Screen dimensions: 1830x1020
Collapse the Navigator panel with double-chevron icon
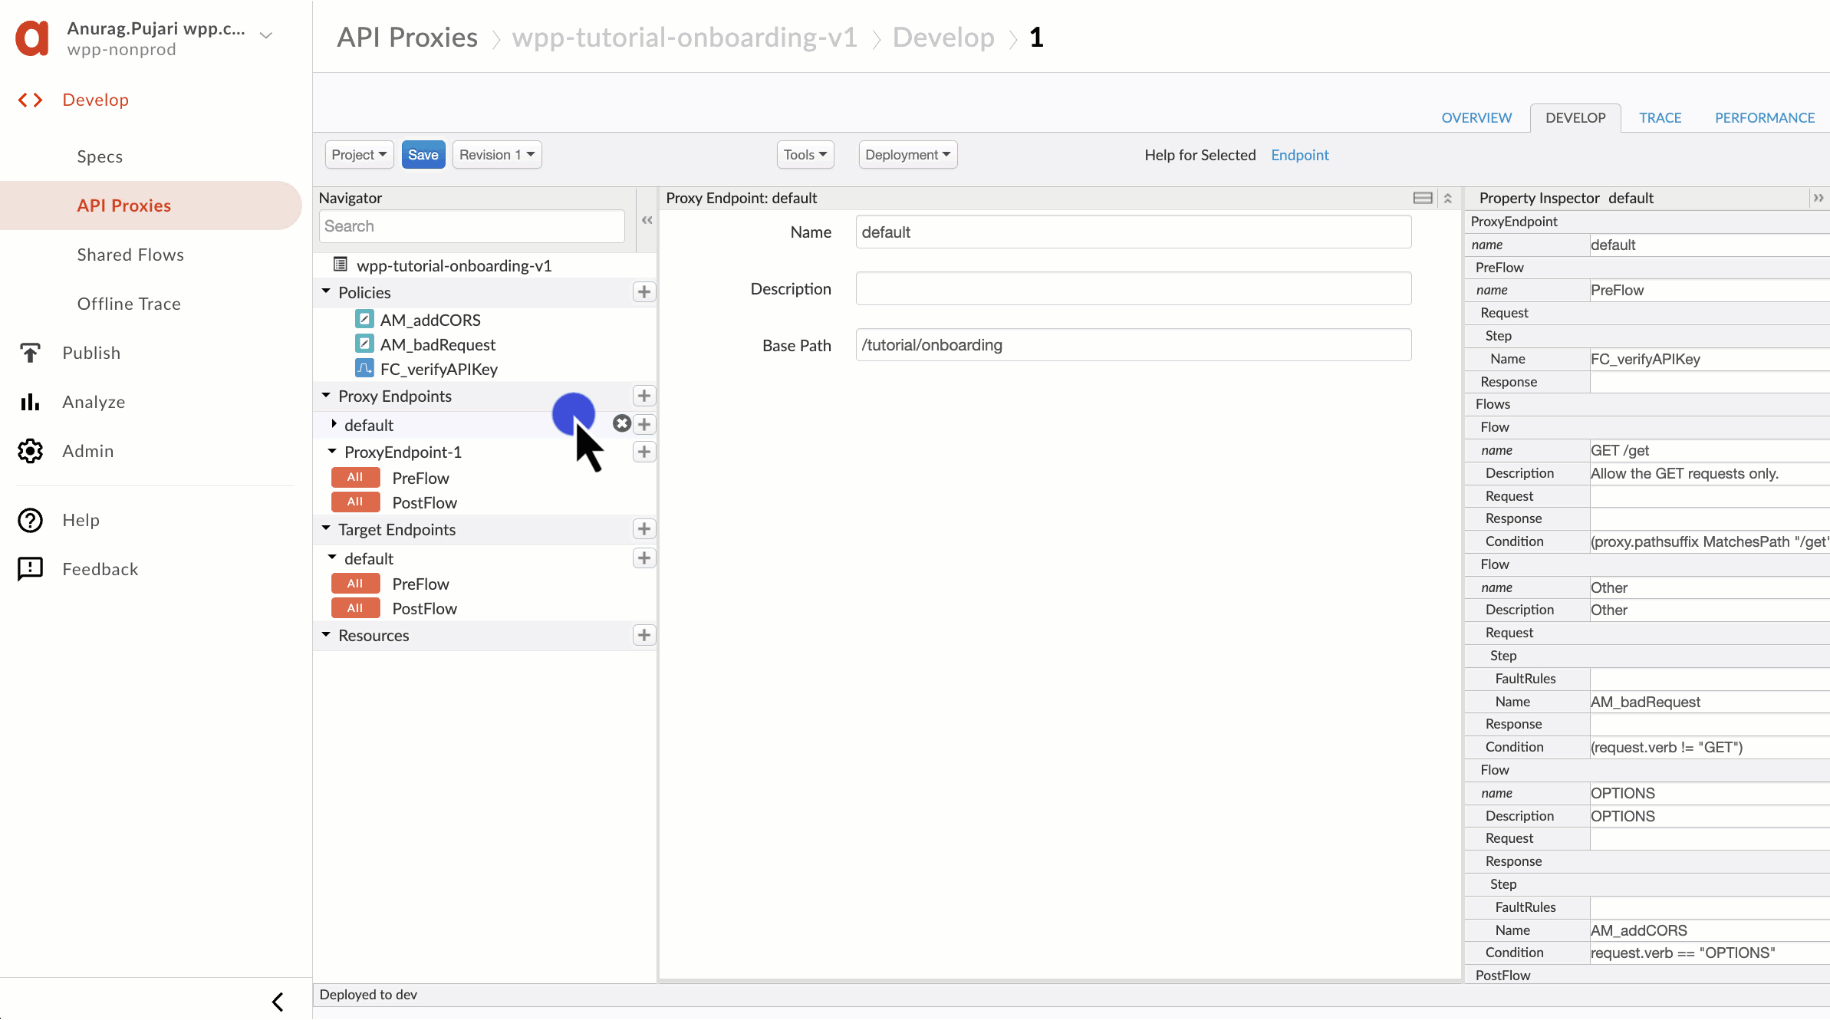pyautogui.click(x=647, y=220)
